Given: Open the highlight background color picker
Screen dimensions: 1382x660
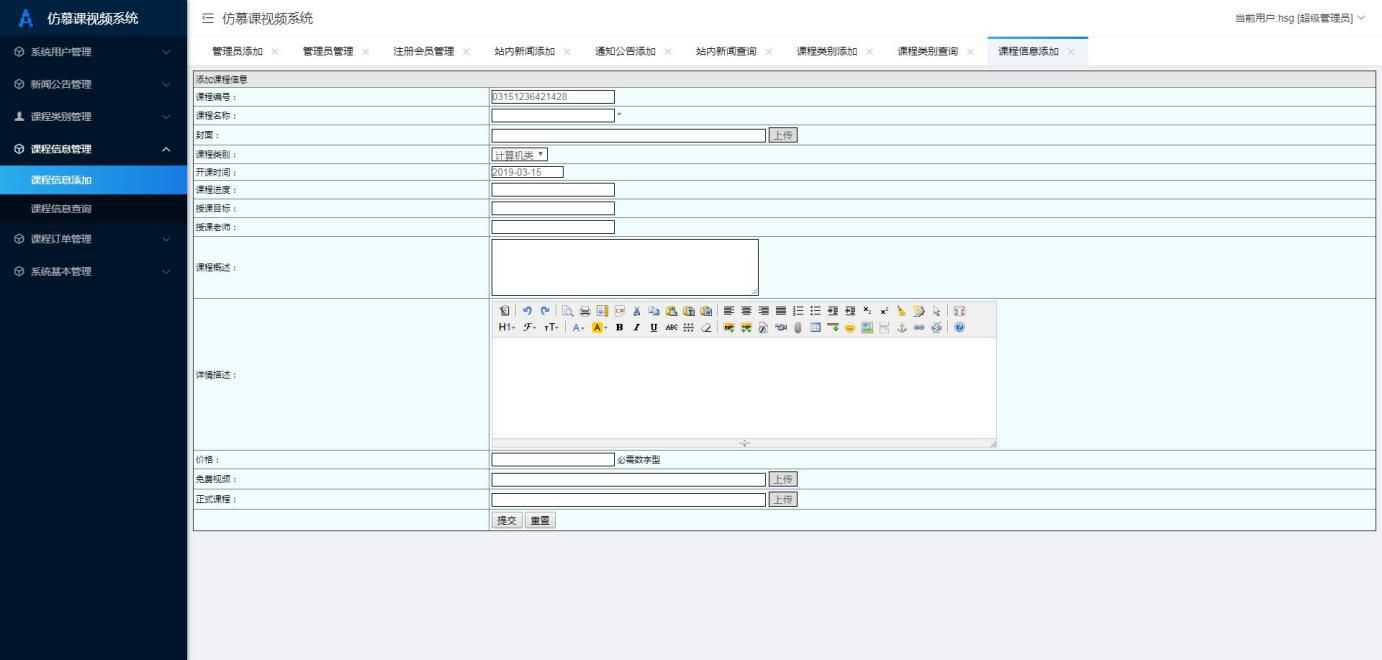Looking at the screenshot, I should (598, 327).
